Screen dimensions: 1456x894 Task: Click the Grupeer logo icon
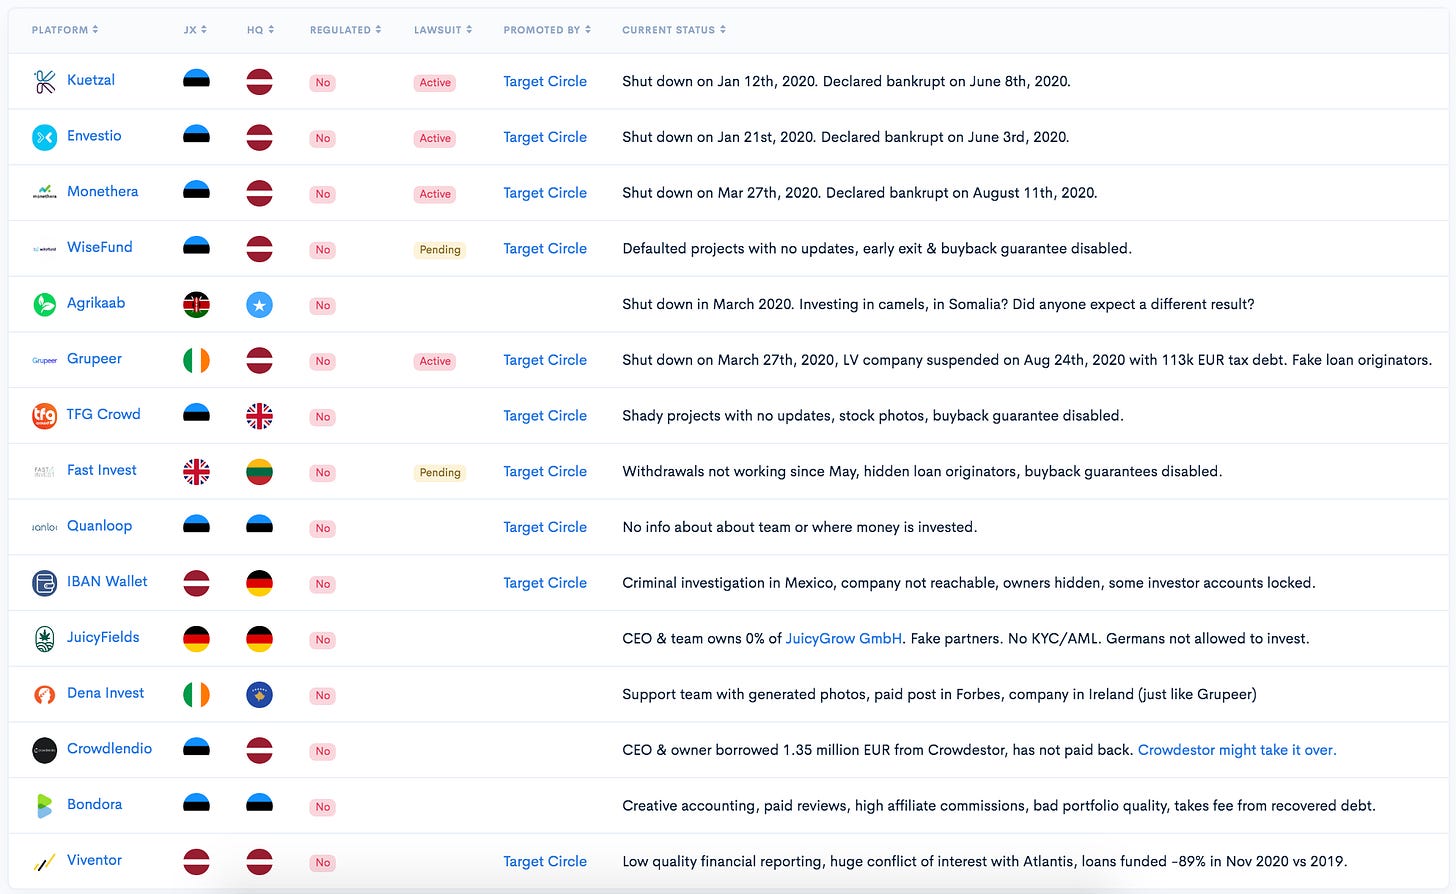[45, 360]
